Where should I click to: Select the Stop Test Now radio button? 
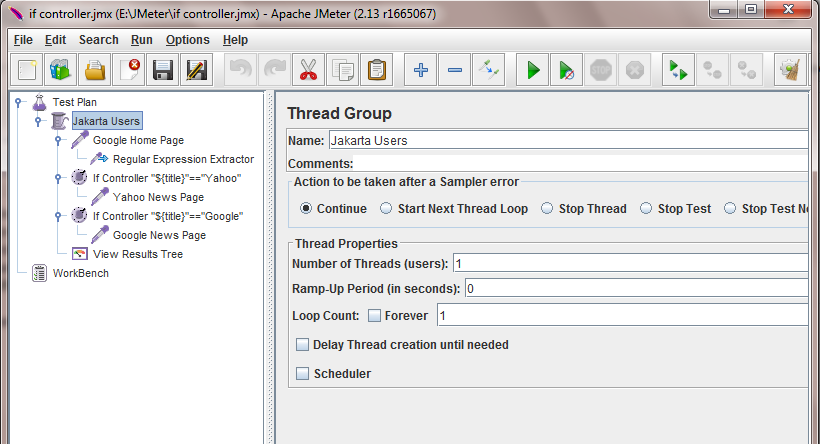point(730,209)
